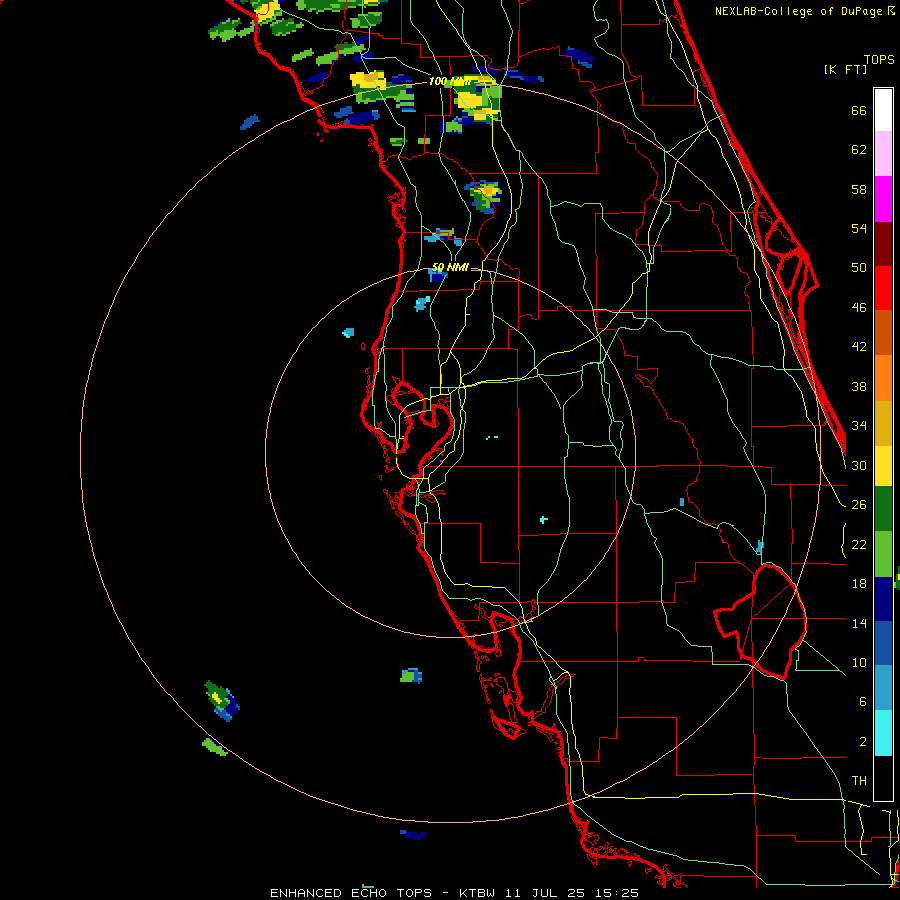900x900 pixels.
Task: Click the black TH legend swatch
Action: coord(883,778)
